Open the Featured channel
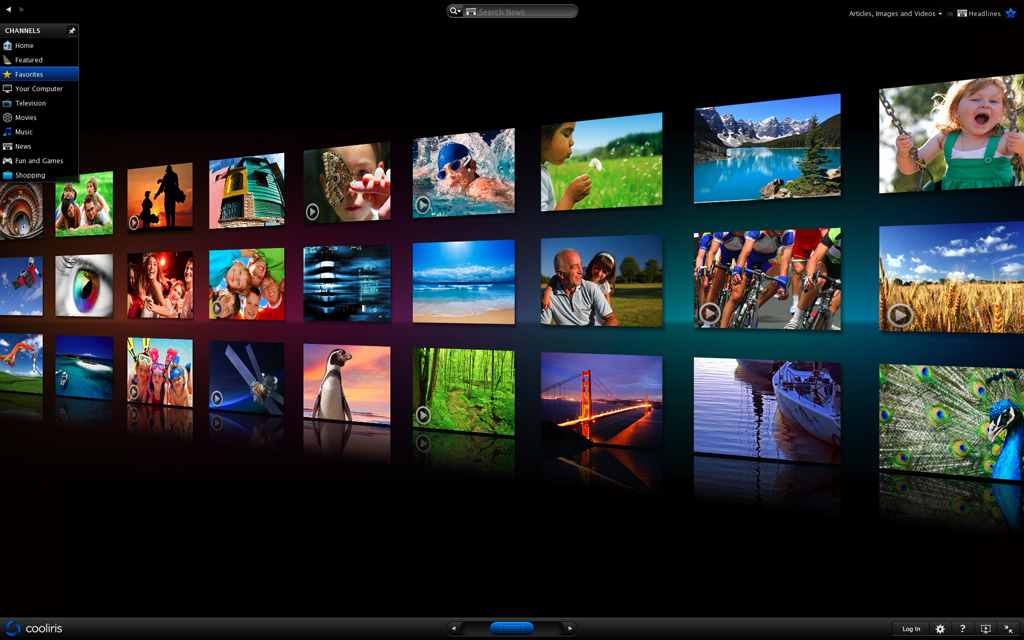The image size is (1024, 640). [39, 60]
